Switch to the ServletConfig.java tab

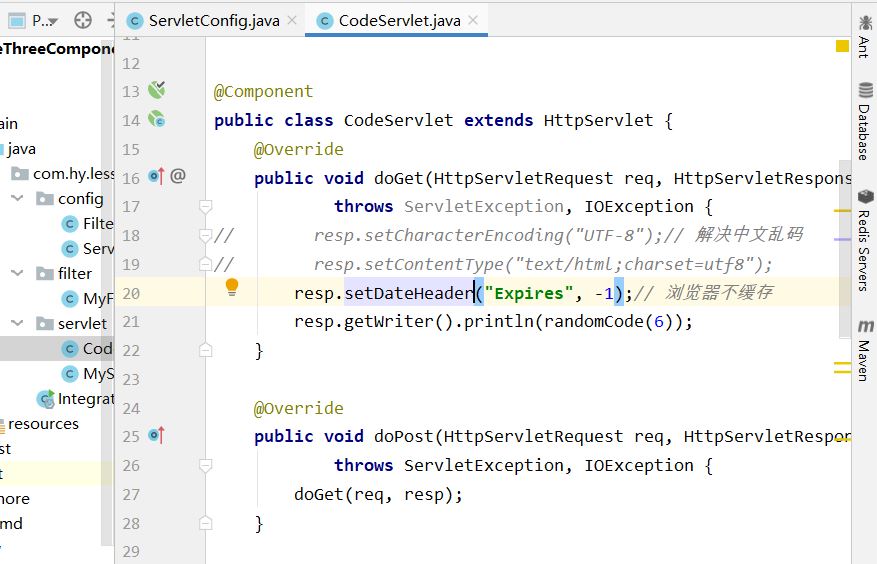pyautogui.click(x=213, y=21)
